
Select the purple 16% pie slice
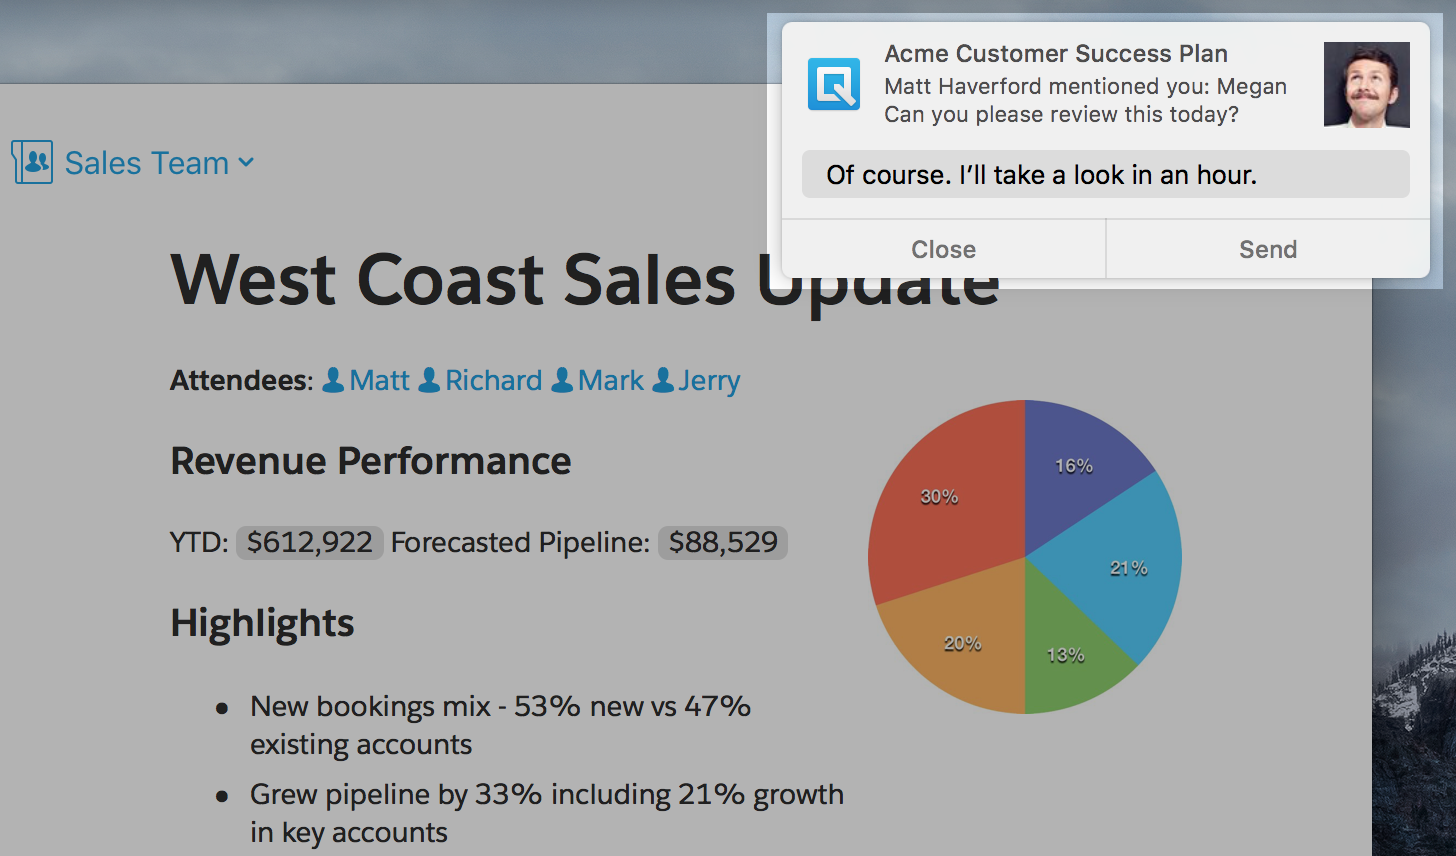(x=1074, y=460)
